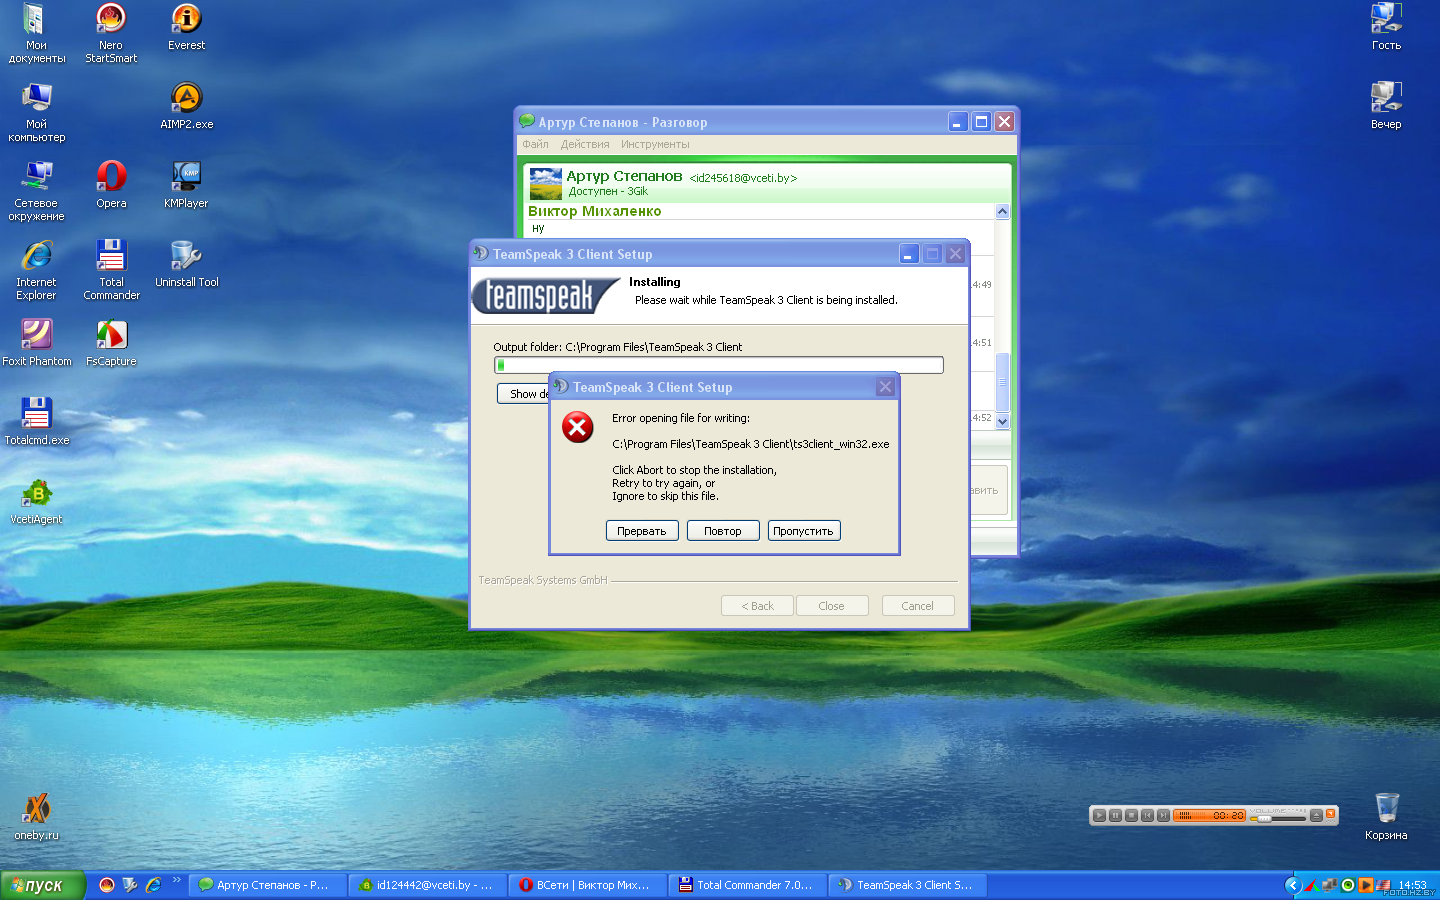Click network computers tray icon

pos(1329,885)
